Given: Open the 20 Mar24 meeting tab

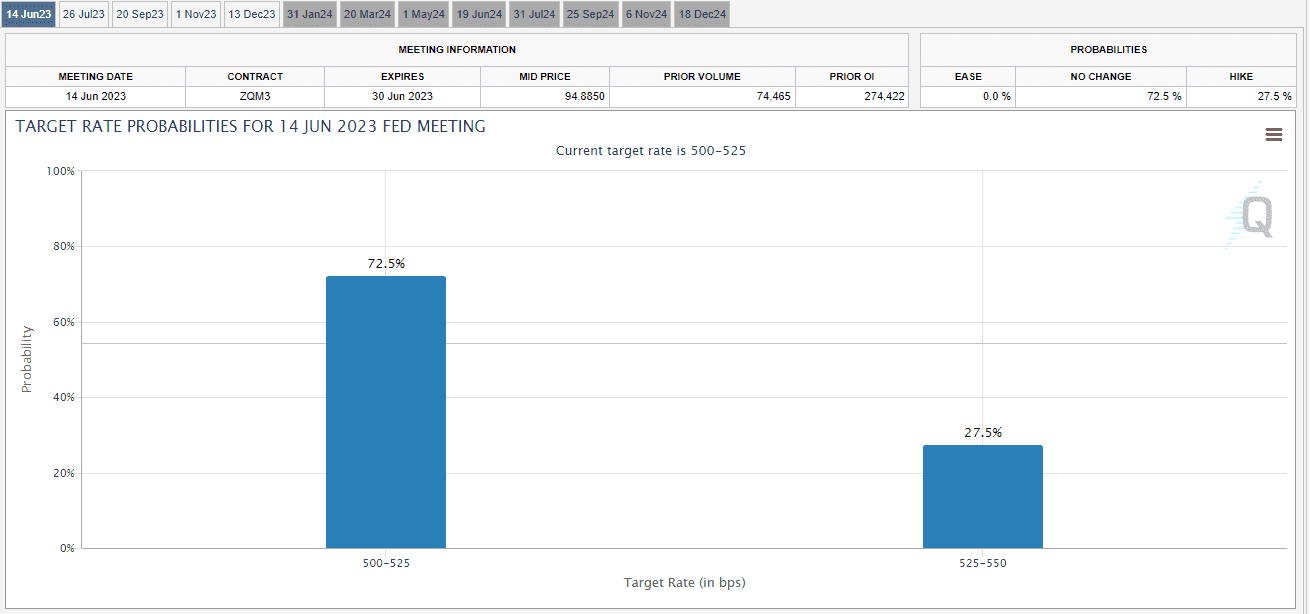Looking at the screenshot, I should (367, 14).
